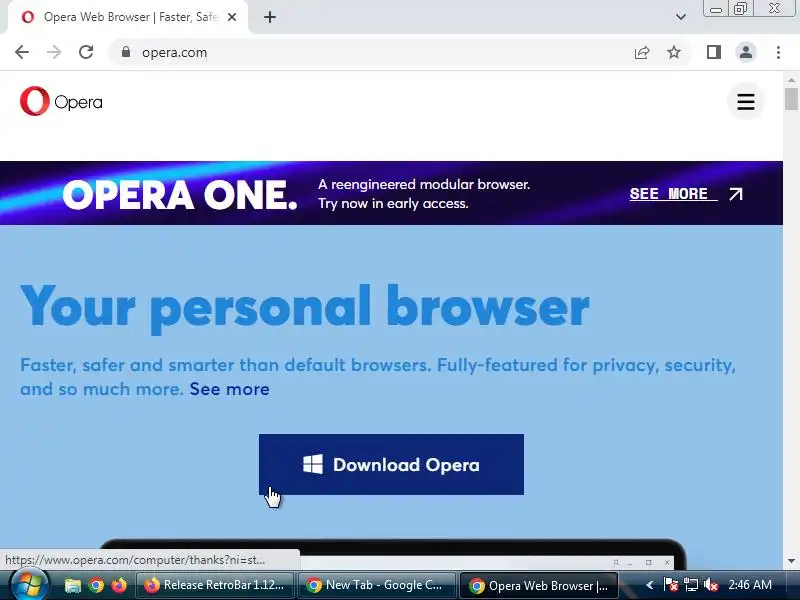Launch Firefox from the quick launch bar

coord(119,585)
